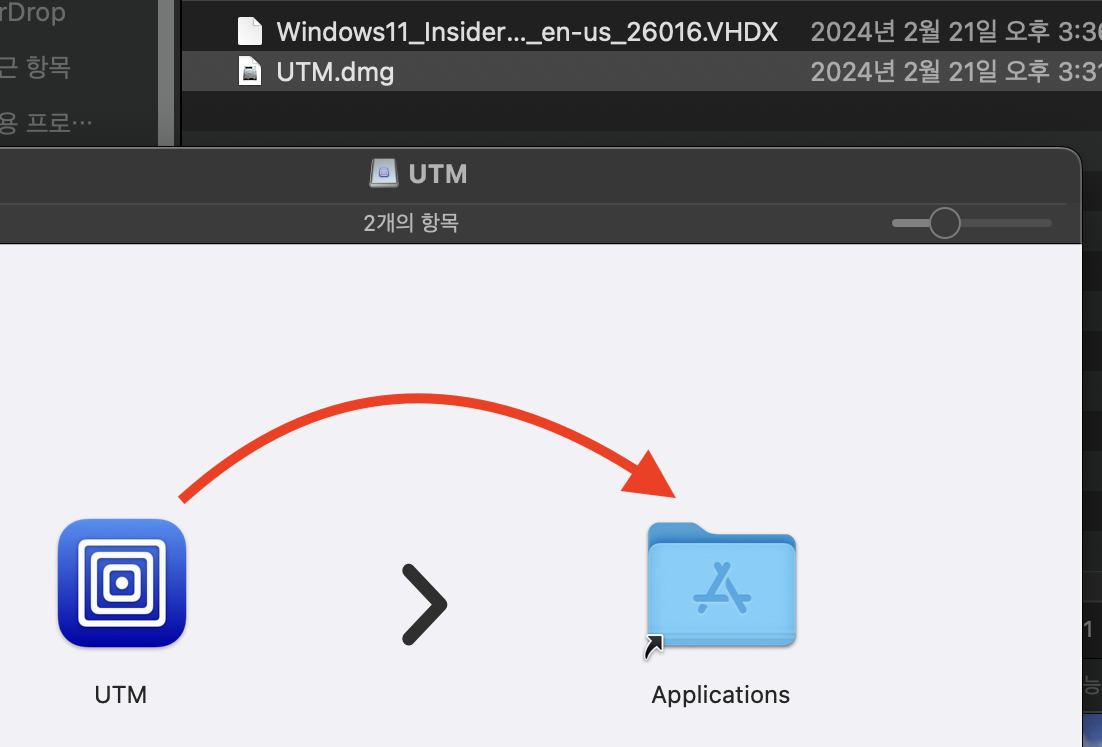Open recent items in the Finder sidebar
The height and width of the screenshot is (747, 1102).
(35, 67)
